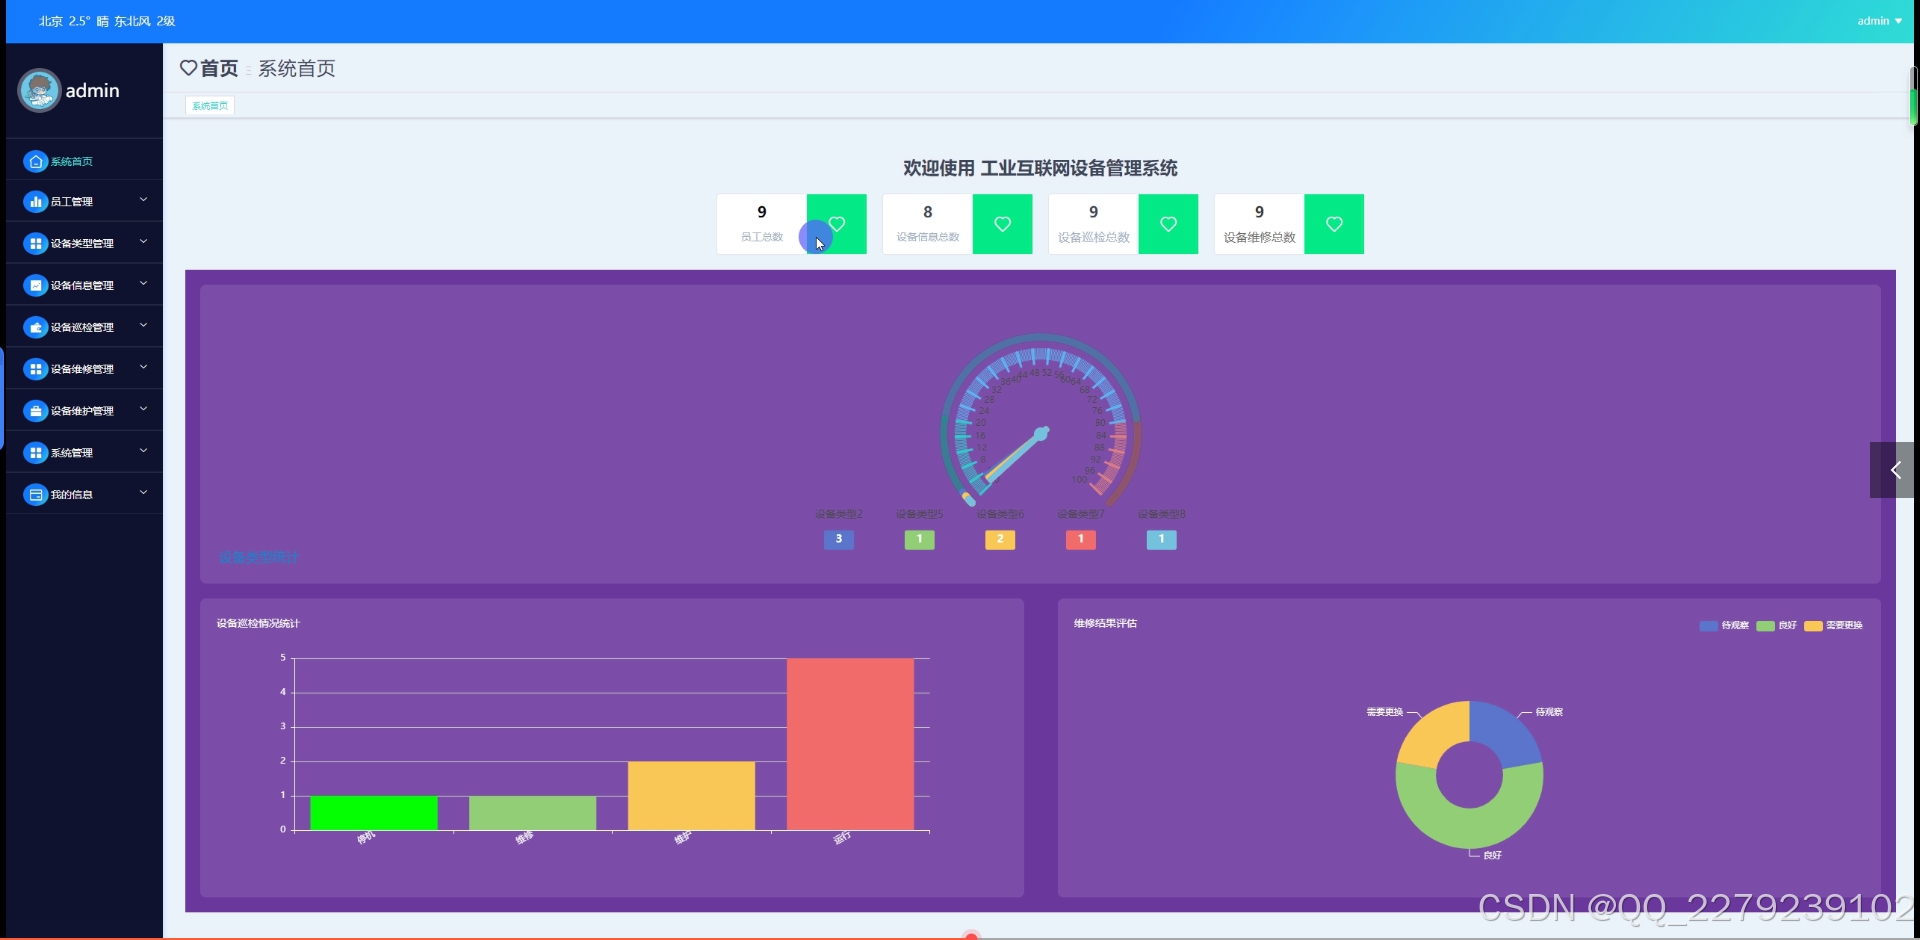Screen dimensions: 1920x940
Task: Click the 首页 breadcrumb link
Action: [219, 68]
